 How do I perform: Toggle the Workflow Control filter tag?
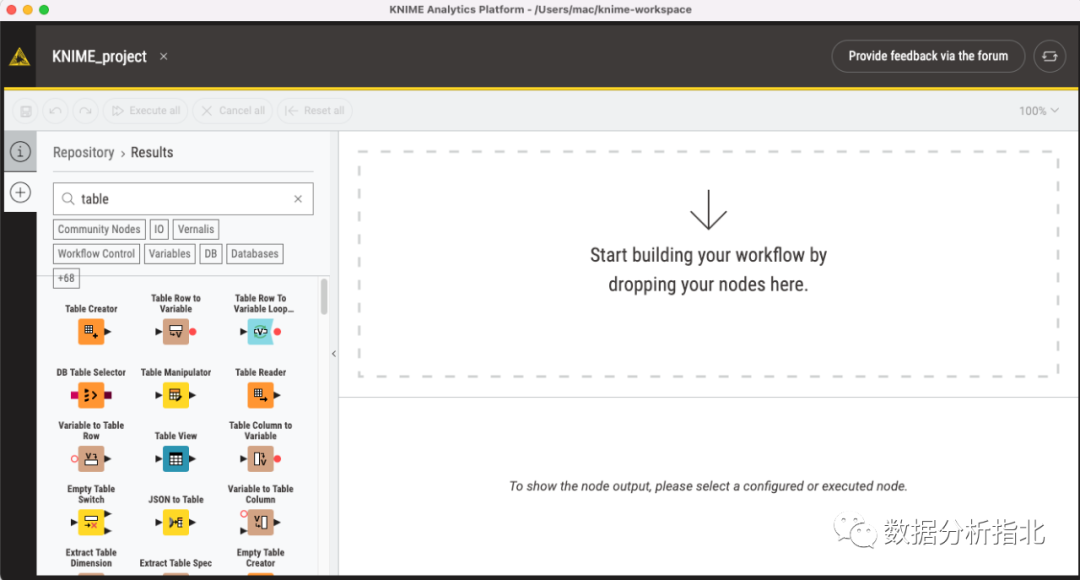96,253
